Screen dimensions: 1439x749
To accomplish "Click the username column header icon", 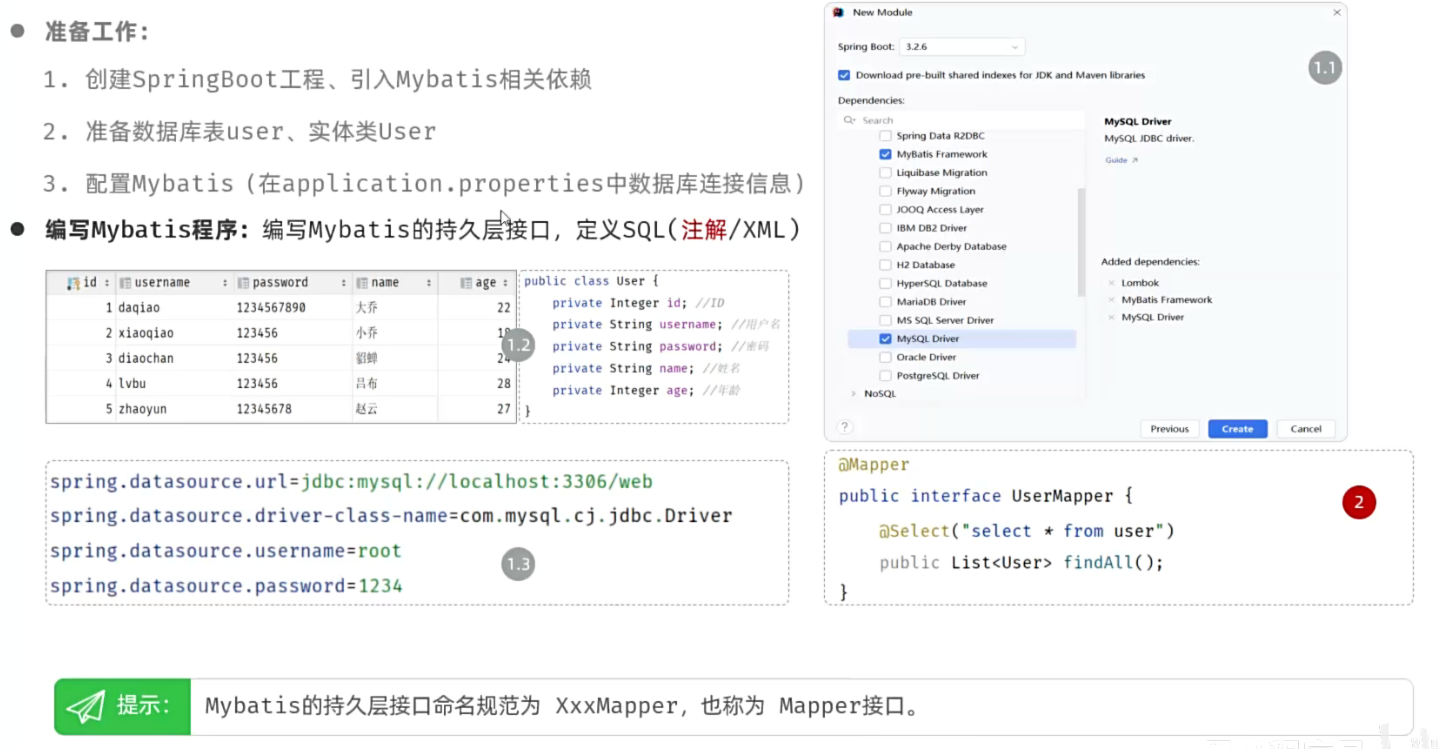I will click(x=125, y=283).
